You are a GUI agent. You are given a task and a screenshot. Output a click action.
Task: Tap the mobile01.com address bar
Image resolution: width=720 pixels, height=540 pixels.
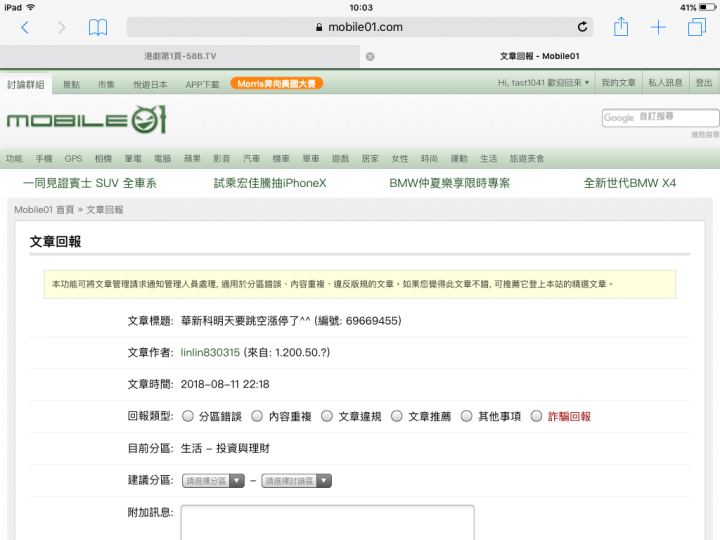pos(360,27)
